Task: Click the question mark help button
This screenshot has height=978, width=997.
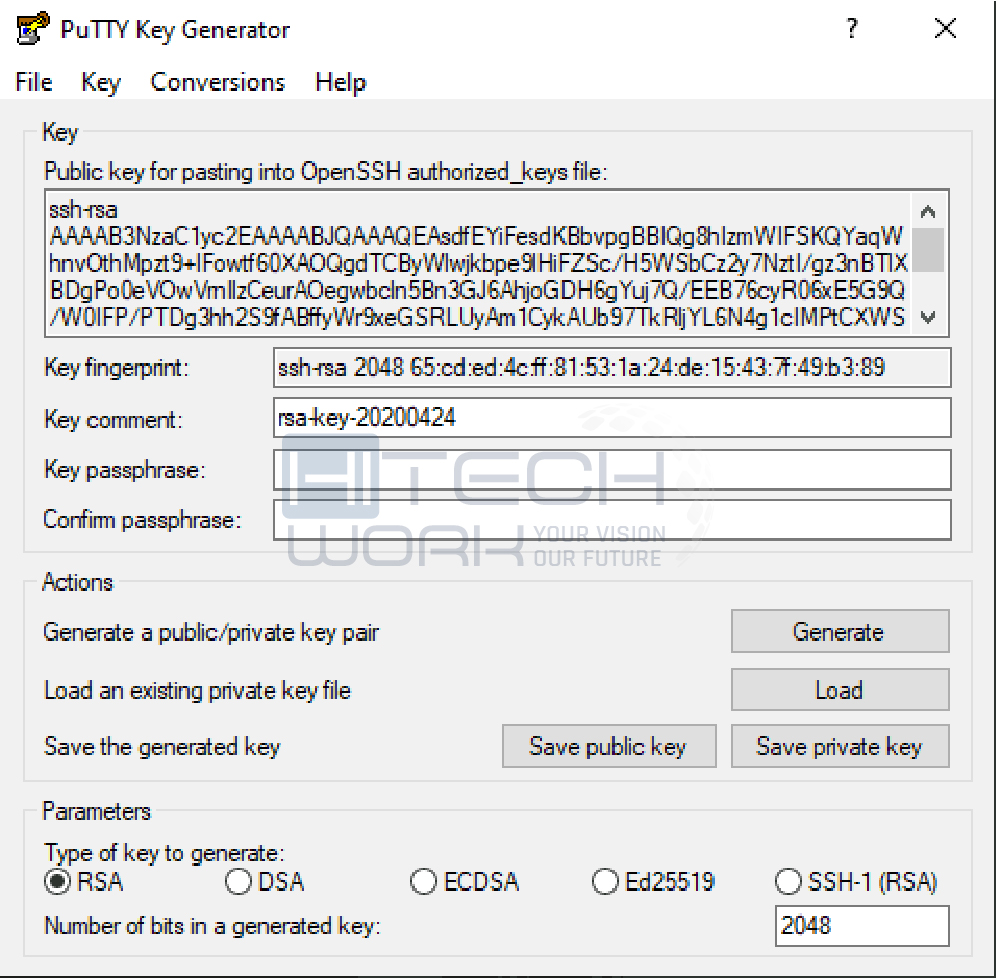Action: click(x=851, y=28)
